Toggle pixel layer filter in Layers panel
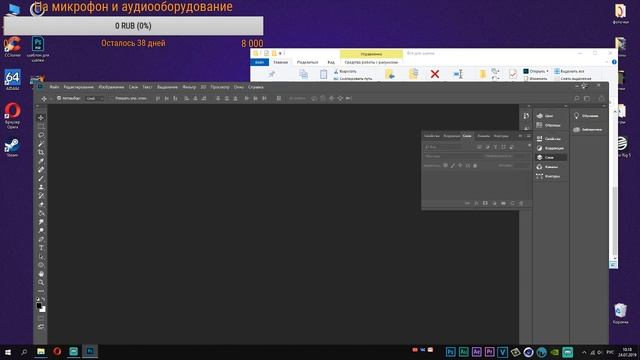The height and width of the screenshot is (360, 640). click(479, 147)
